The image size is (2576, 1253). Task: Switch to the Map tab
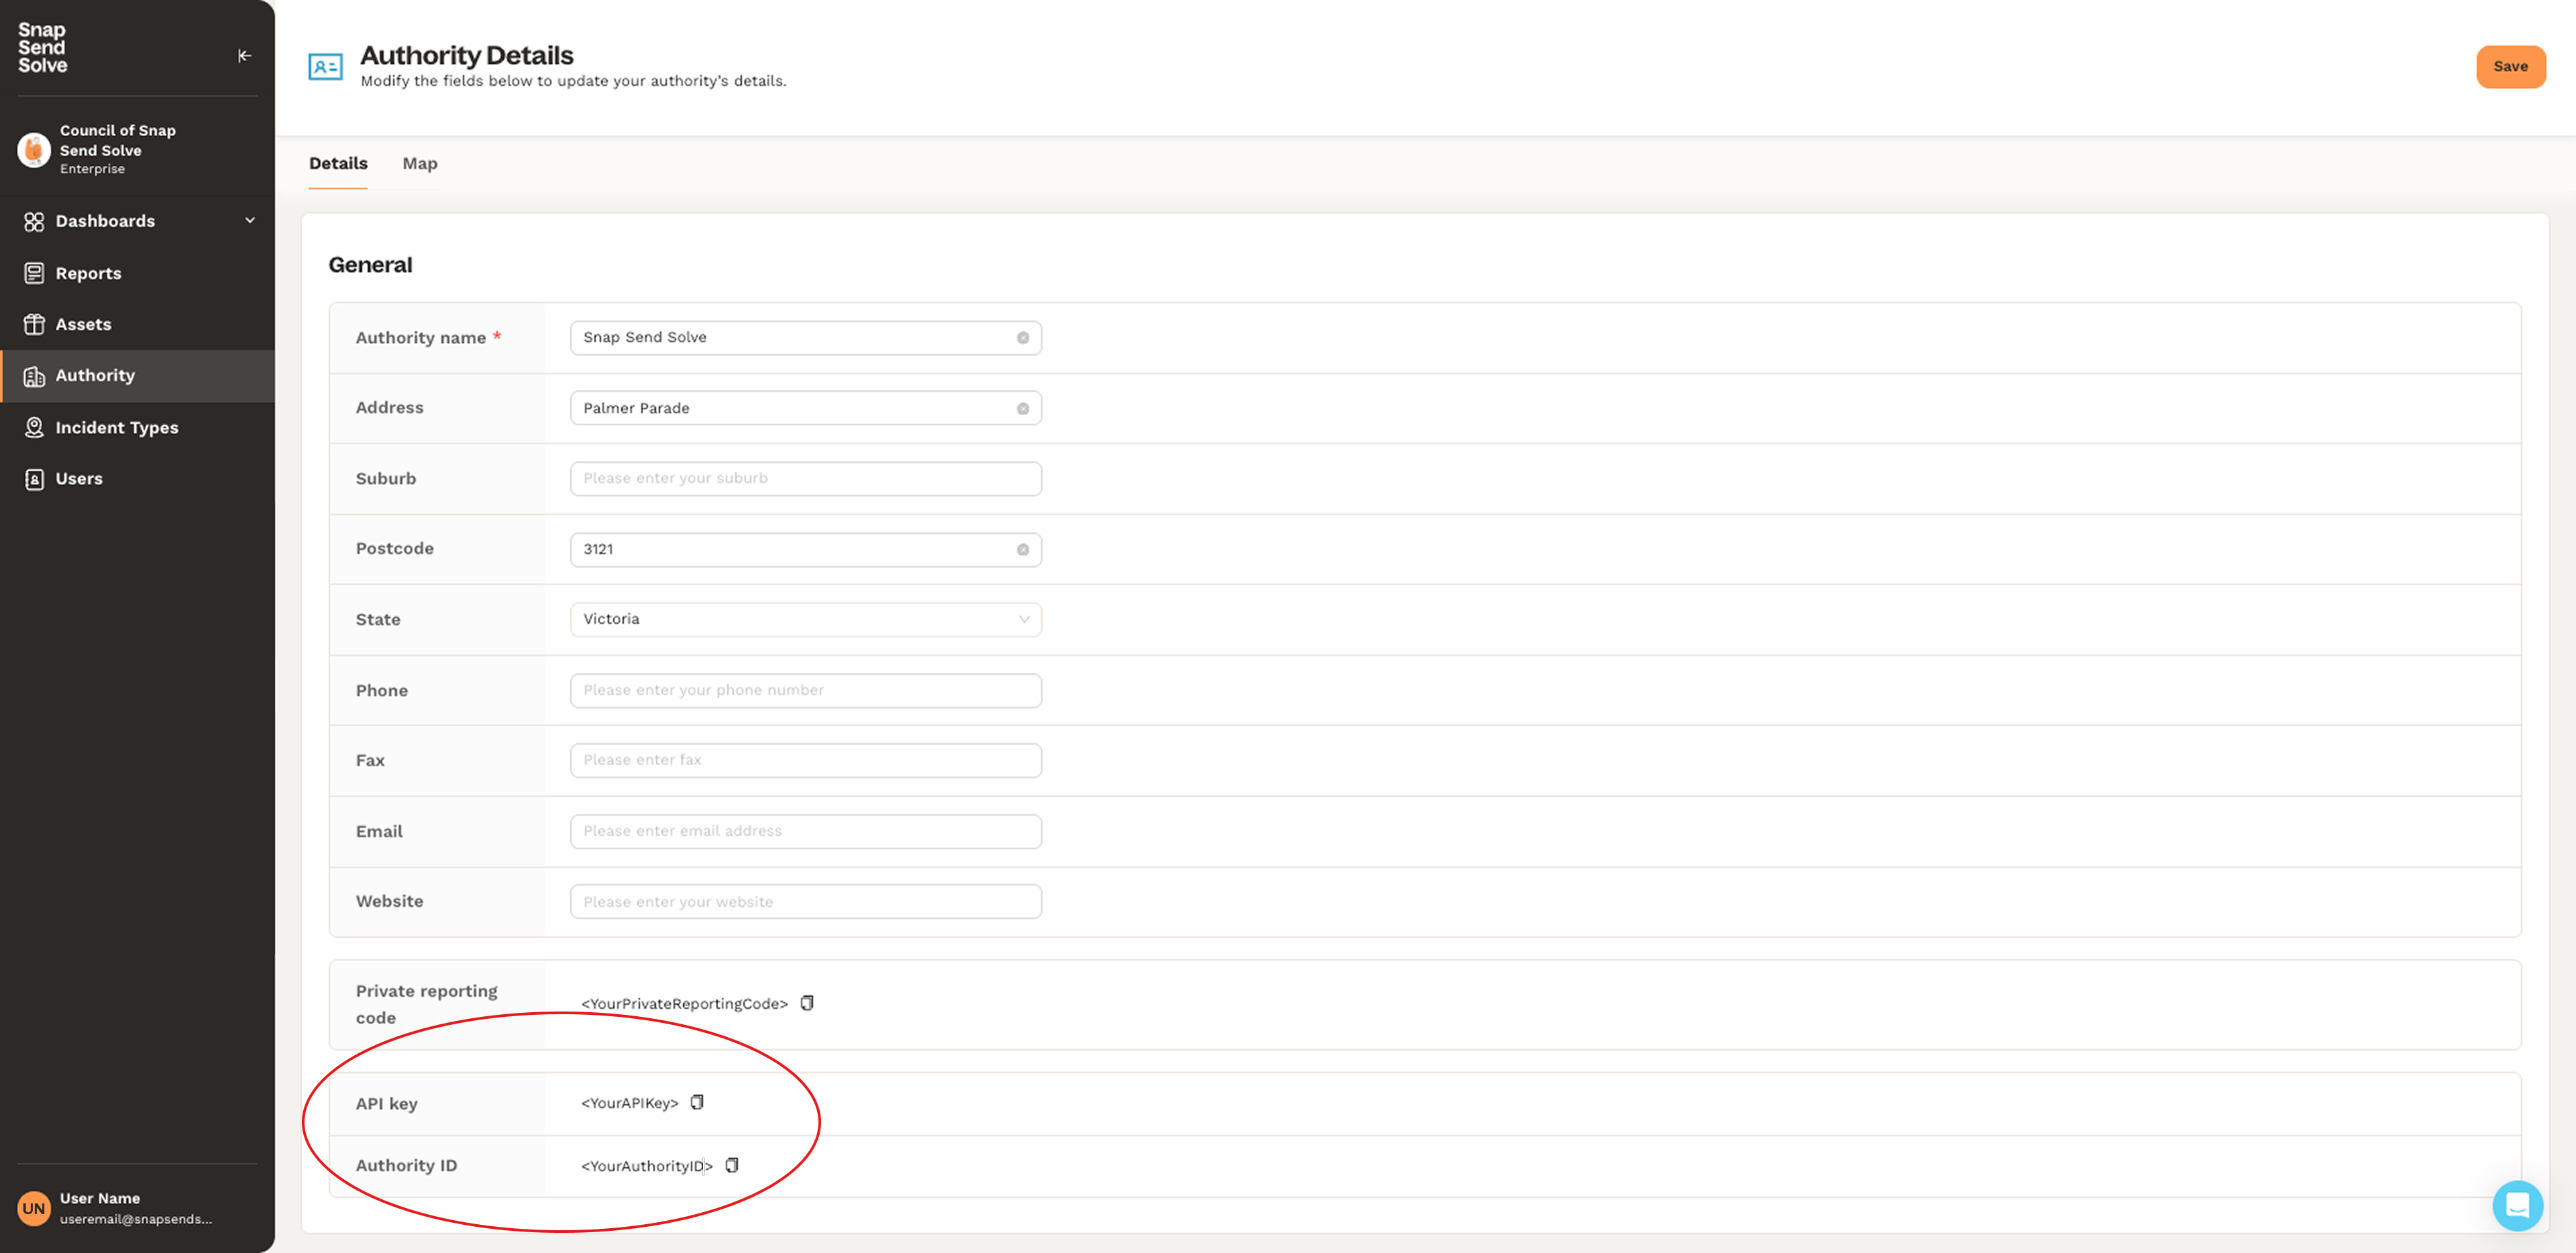pyautogui.click(x=419, y=163)
